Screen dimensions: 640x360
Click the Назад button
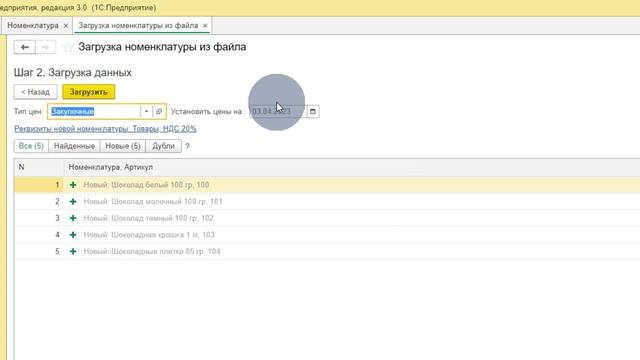[36, 92]
